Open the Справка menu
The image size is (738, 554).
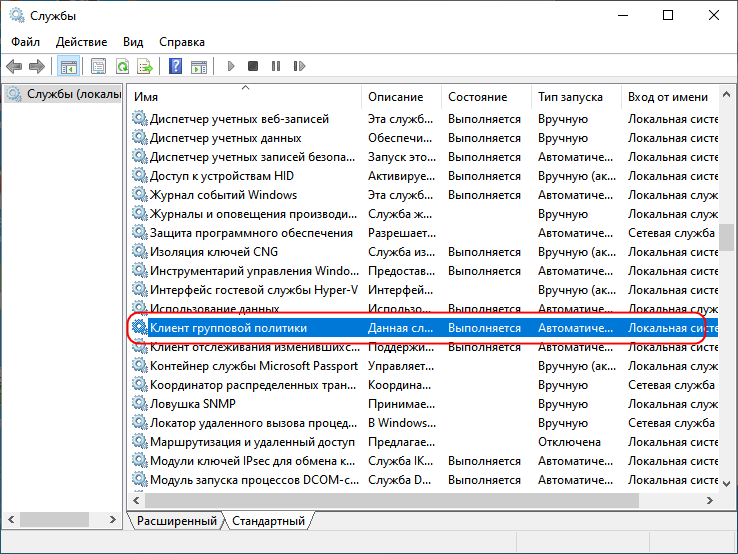pyautogui.click(x=182, y=42)
